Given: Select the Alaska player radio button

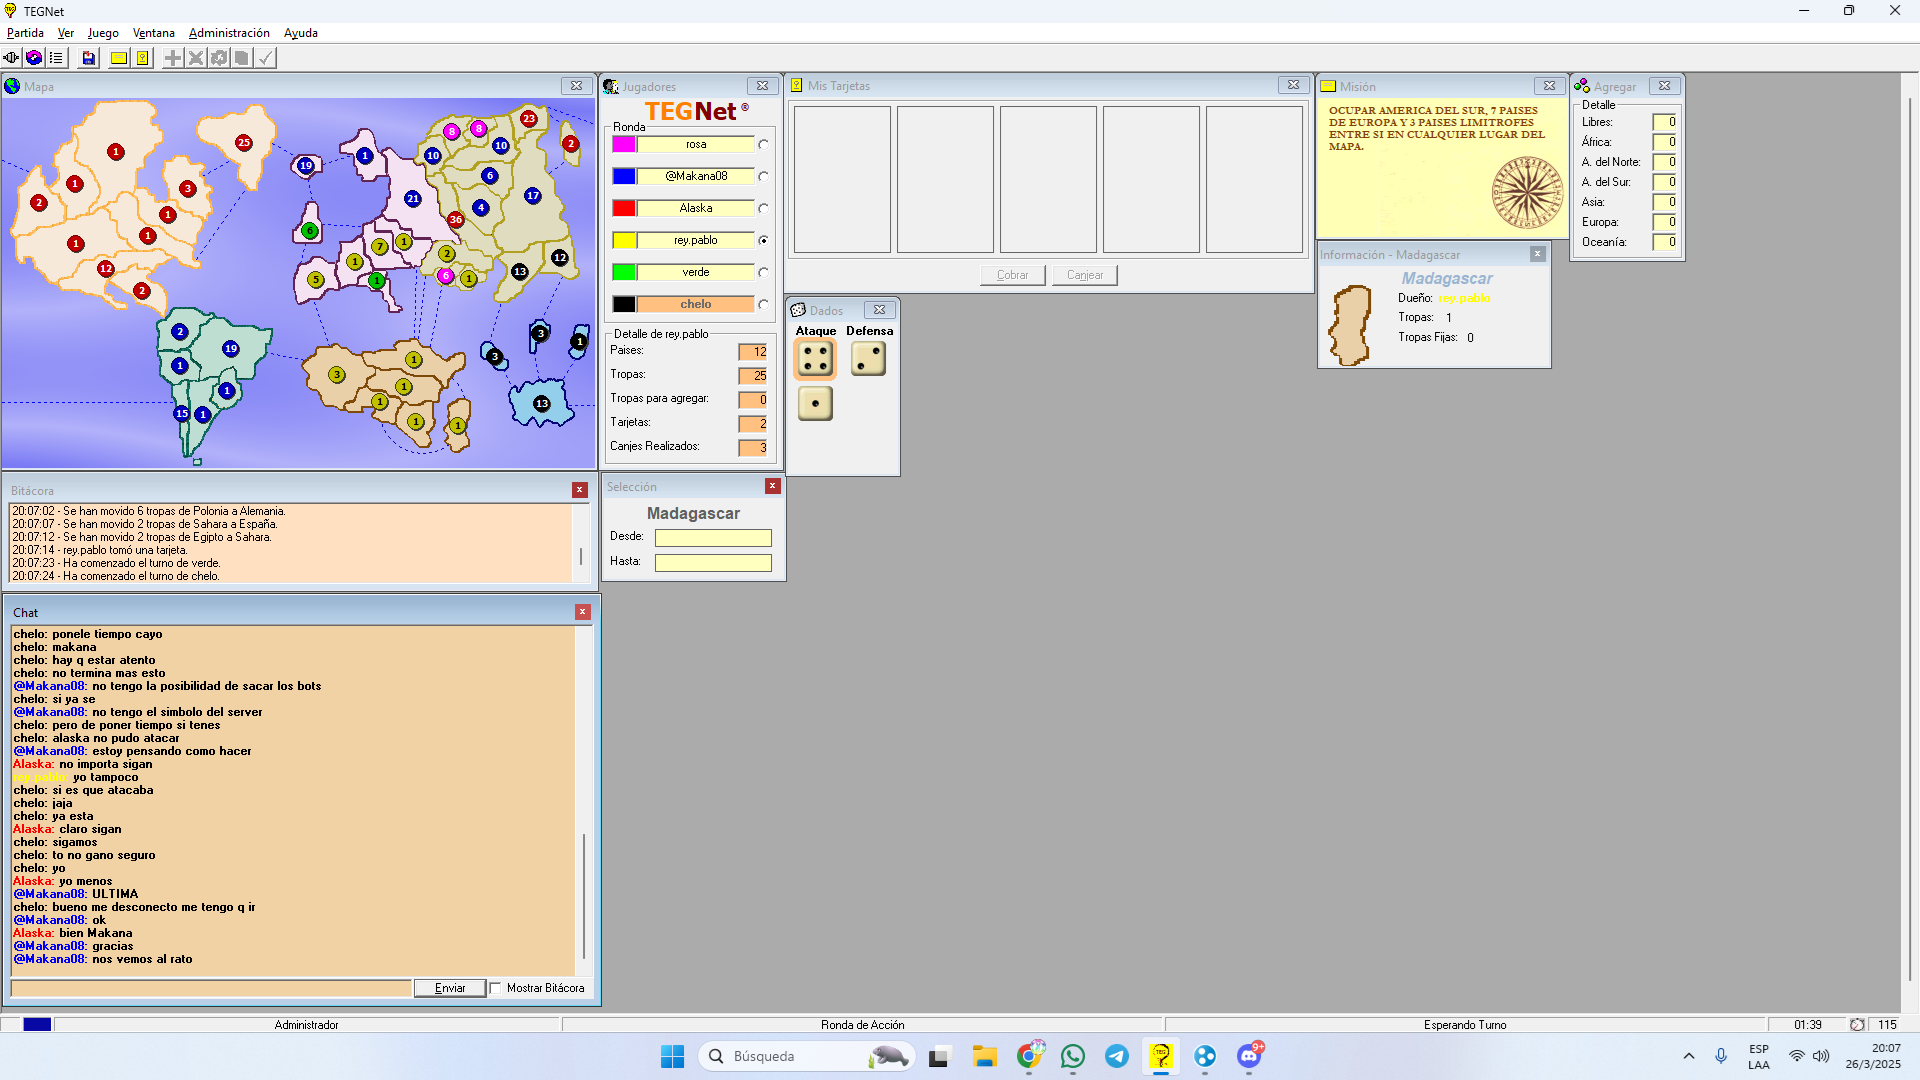Looking at the screenshot, I should coord(763,209).
